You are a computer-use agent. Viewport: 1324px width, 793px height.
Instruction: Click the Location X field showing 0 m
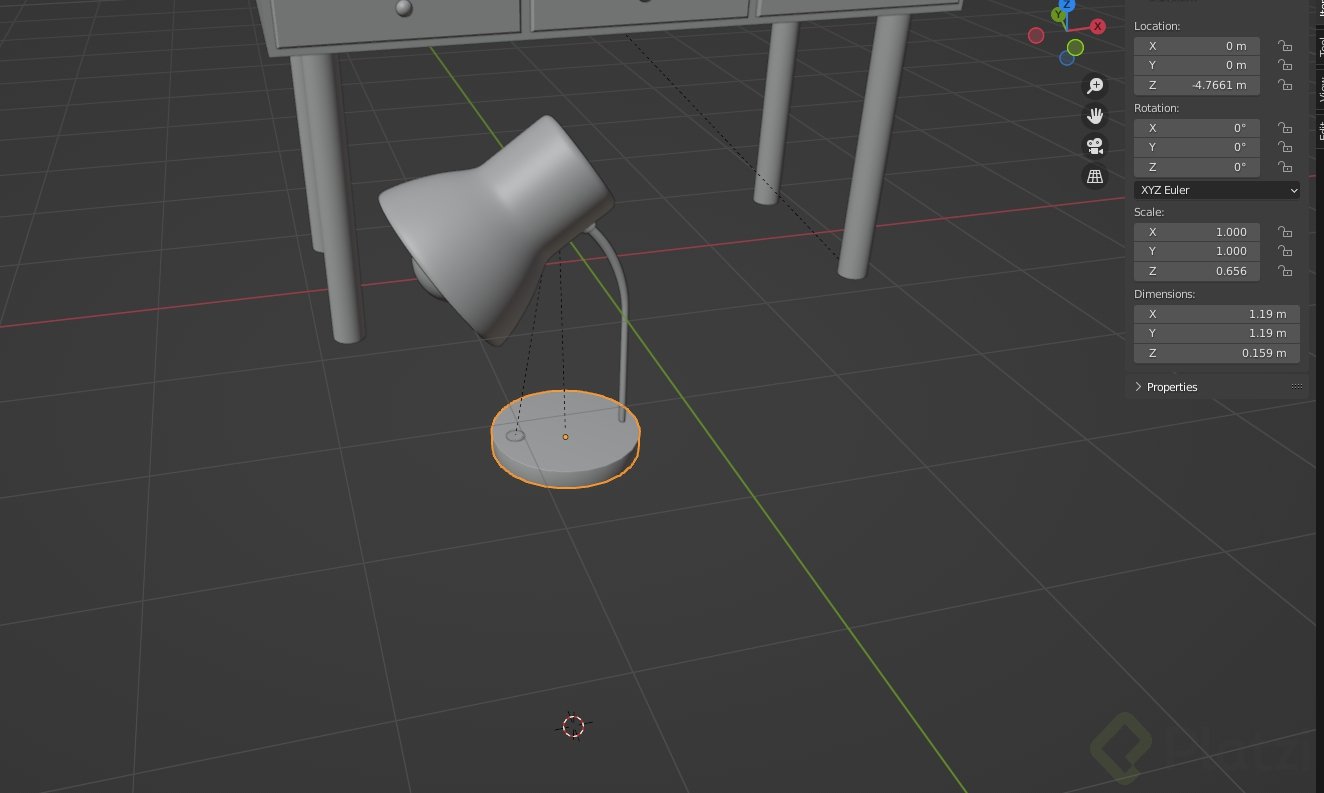coord(1197,46)
